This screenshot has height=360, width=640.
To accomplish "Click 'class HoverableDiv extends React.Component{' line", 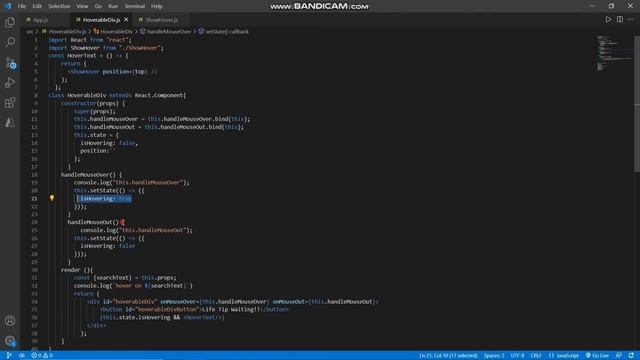I will point(117,95).
